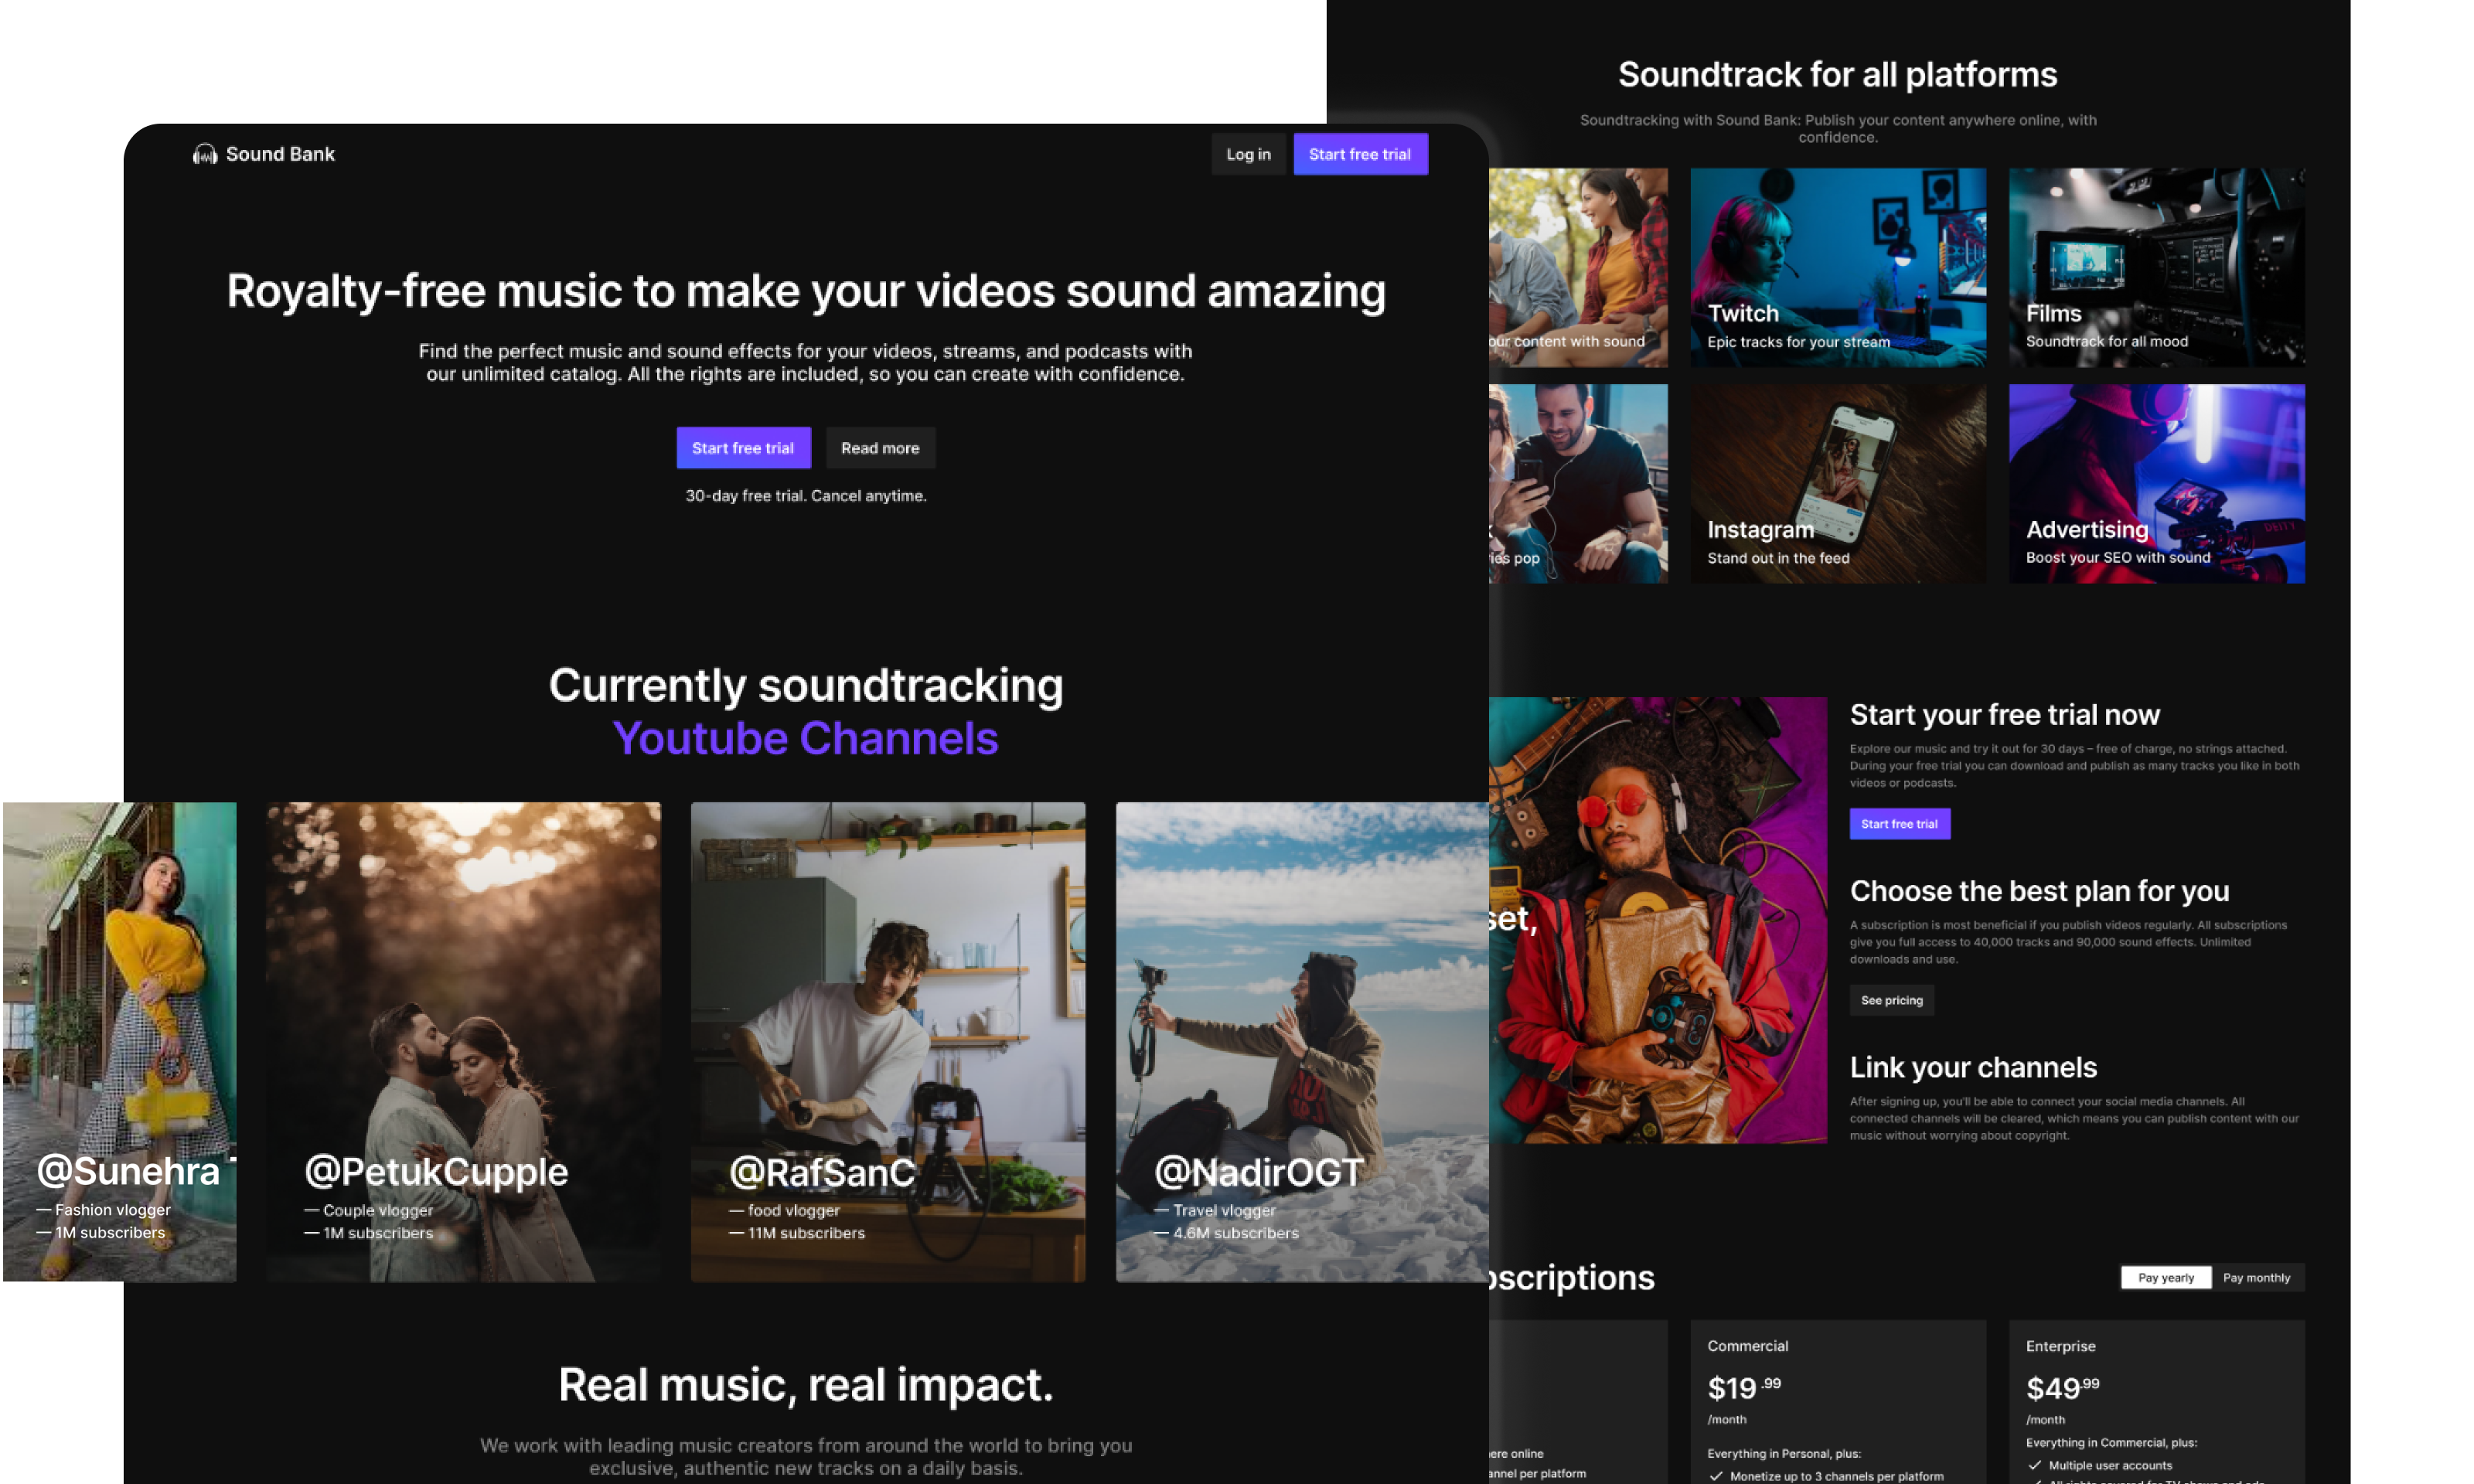2474x1484 pixels.
Task: Click Start free trial under free trial section
Action: (1899, 823)
